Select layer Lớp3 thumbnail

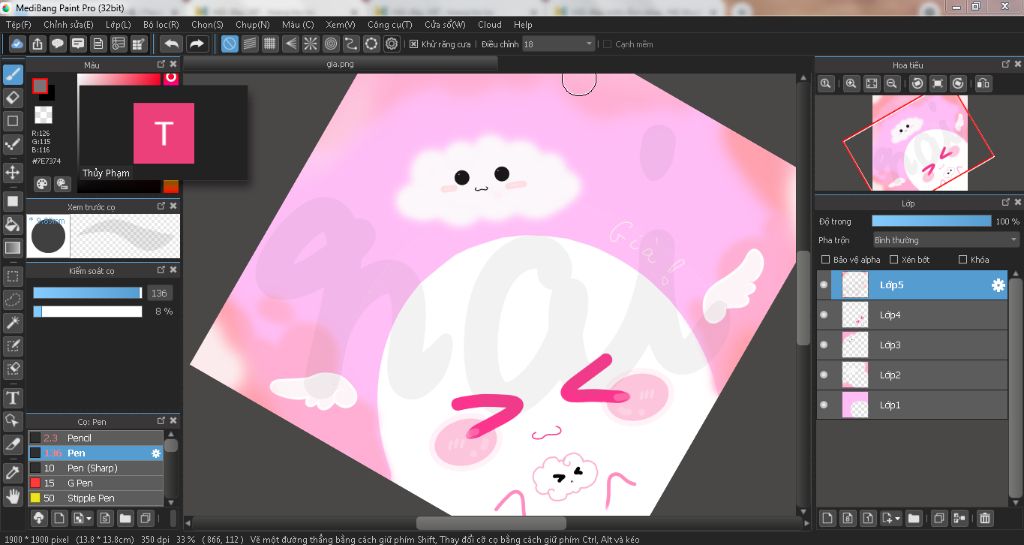click(x=855, y=345)
